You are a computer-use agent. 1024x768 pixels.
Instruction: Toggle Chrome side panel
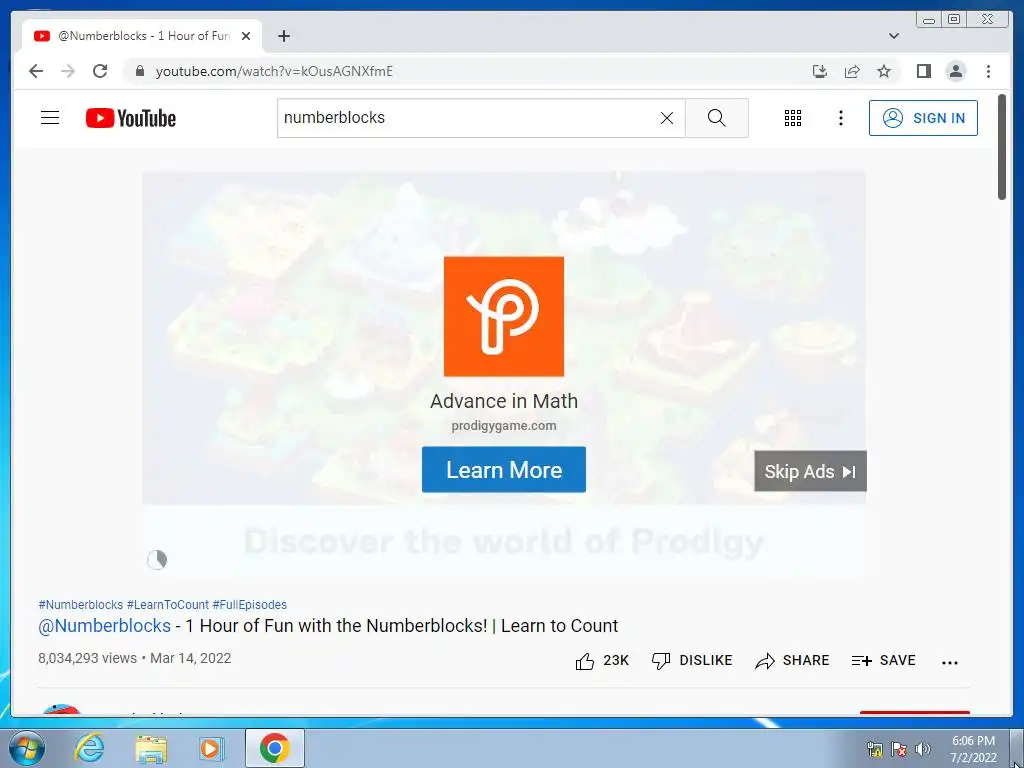pyautogui.click(x=923, y=71)
